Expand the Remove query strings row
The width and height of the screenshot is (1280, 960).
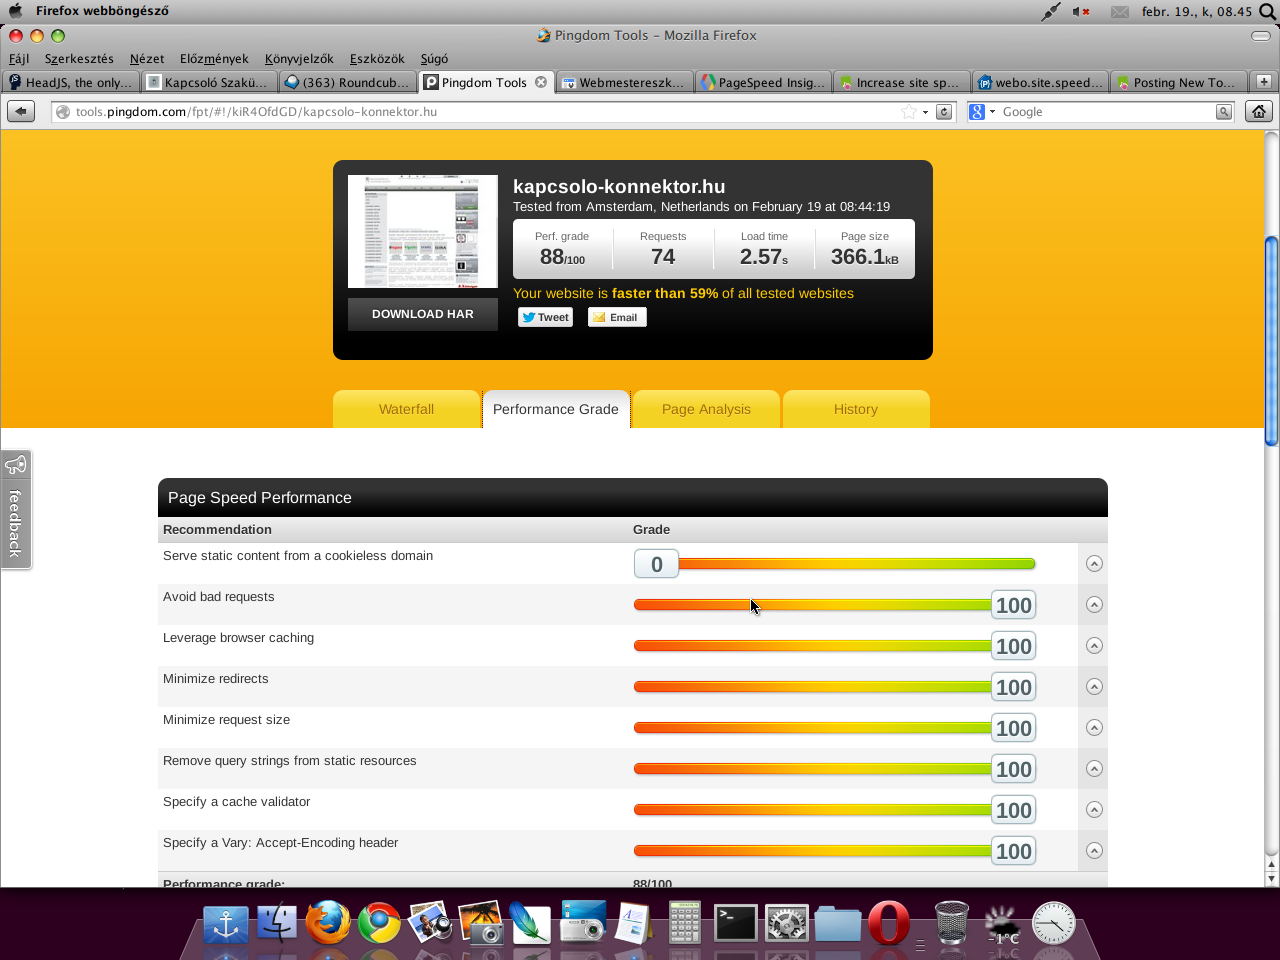tap(1094, 769)
